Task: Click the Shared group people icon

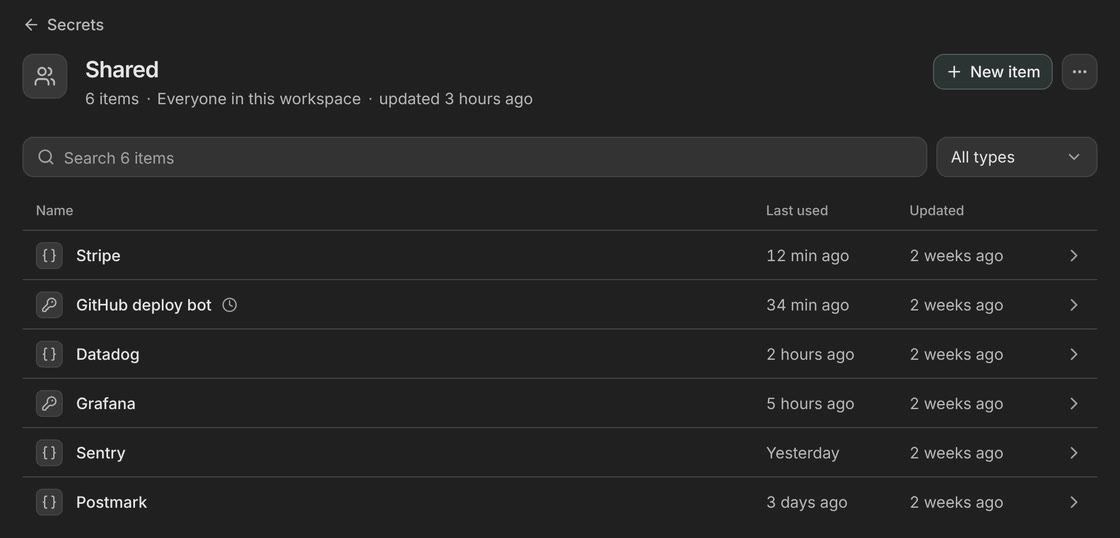Action: tap(45, 76)
